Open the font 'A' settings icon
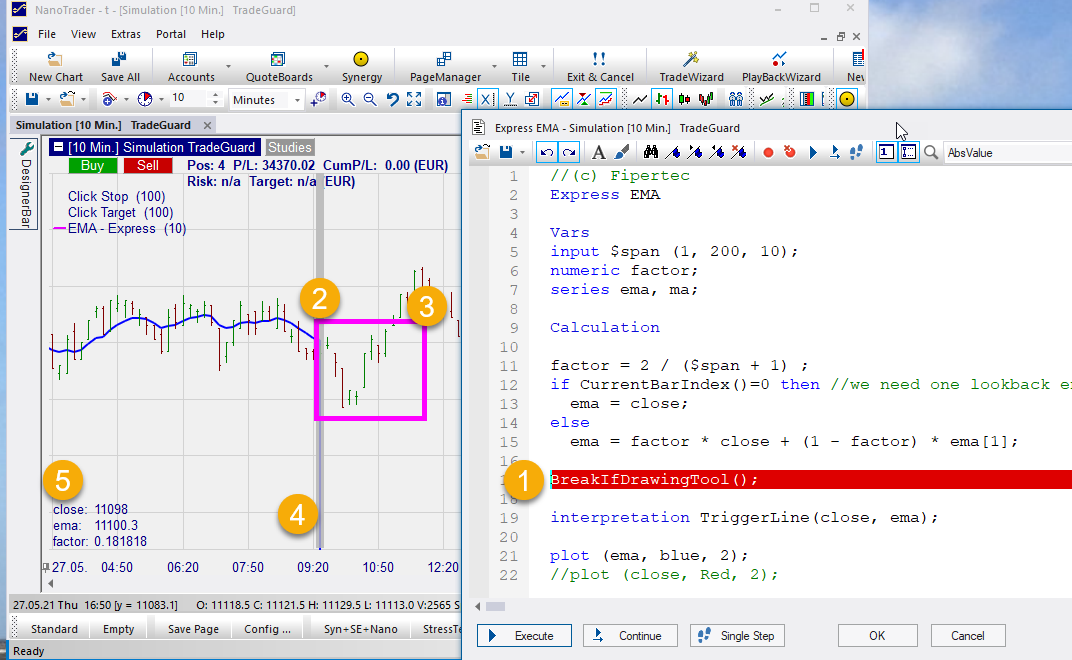Viewport: 1072px width, 660px height. click(598, 152)
